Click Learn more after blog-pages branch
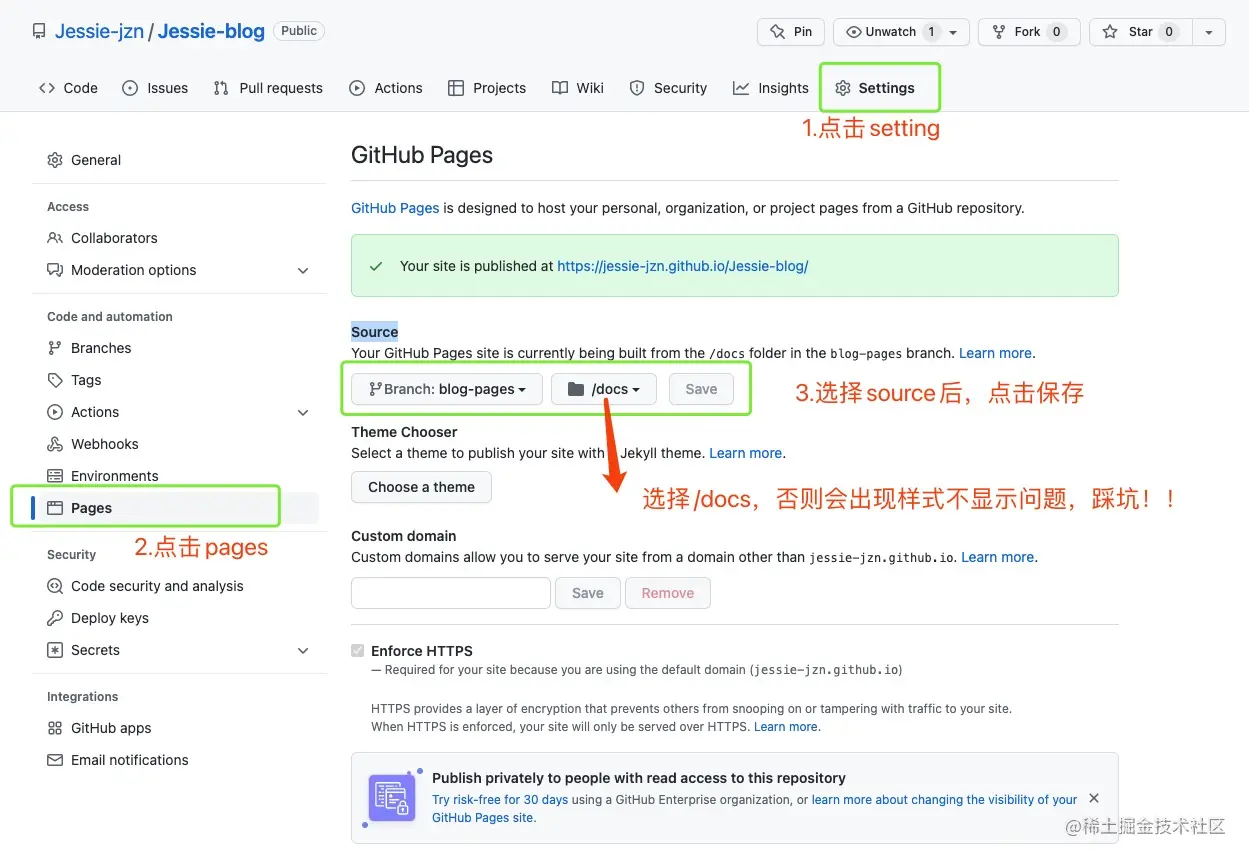The width and height of the screenshot is (1249, 860). pyautogui.click(x=995, y=353)
